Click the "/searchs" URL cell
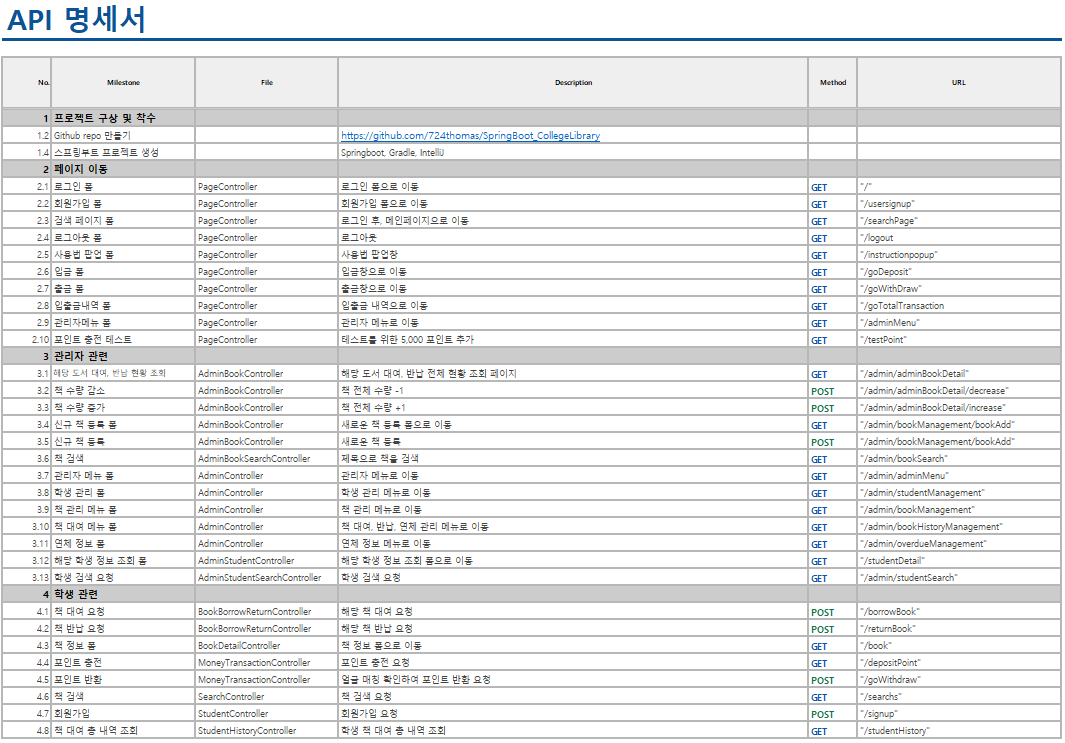The width and height of the screenshot is (1065, 743). [x=958, y=696]
